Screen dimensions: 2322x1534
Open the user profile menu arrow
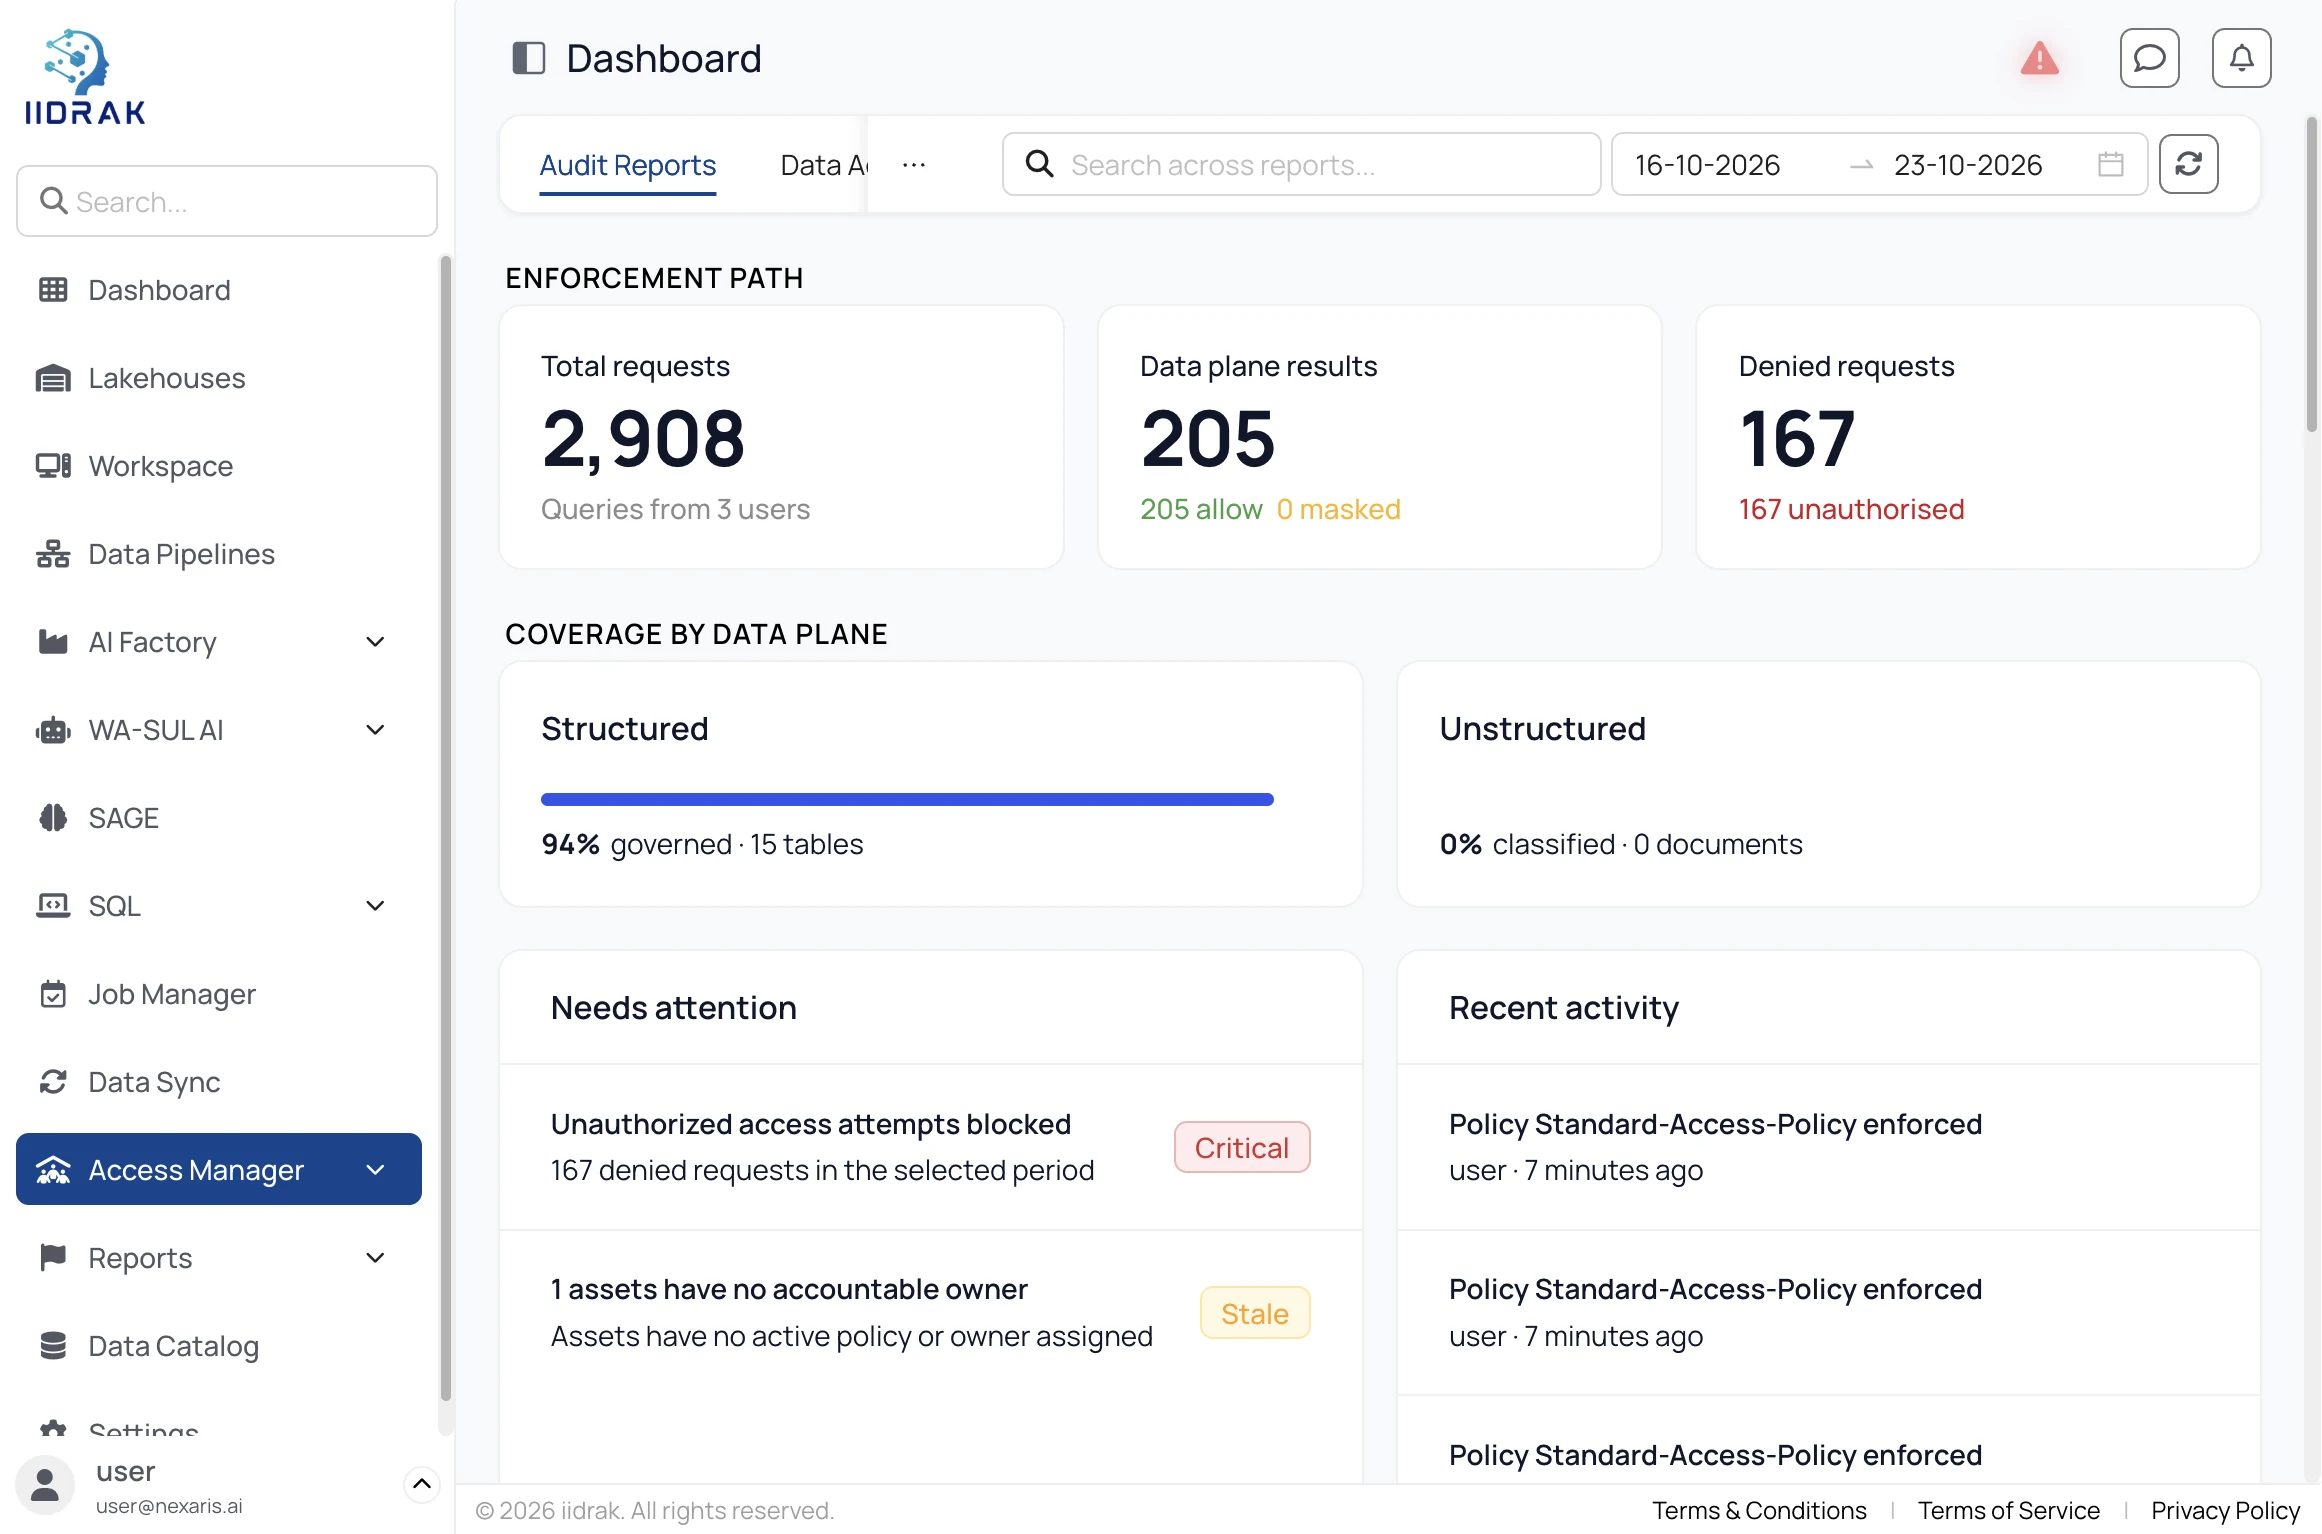point(422,1484)
